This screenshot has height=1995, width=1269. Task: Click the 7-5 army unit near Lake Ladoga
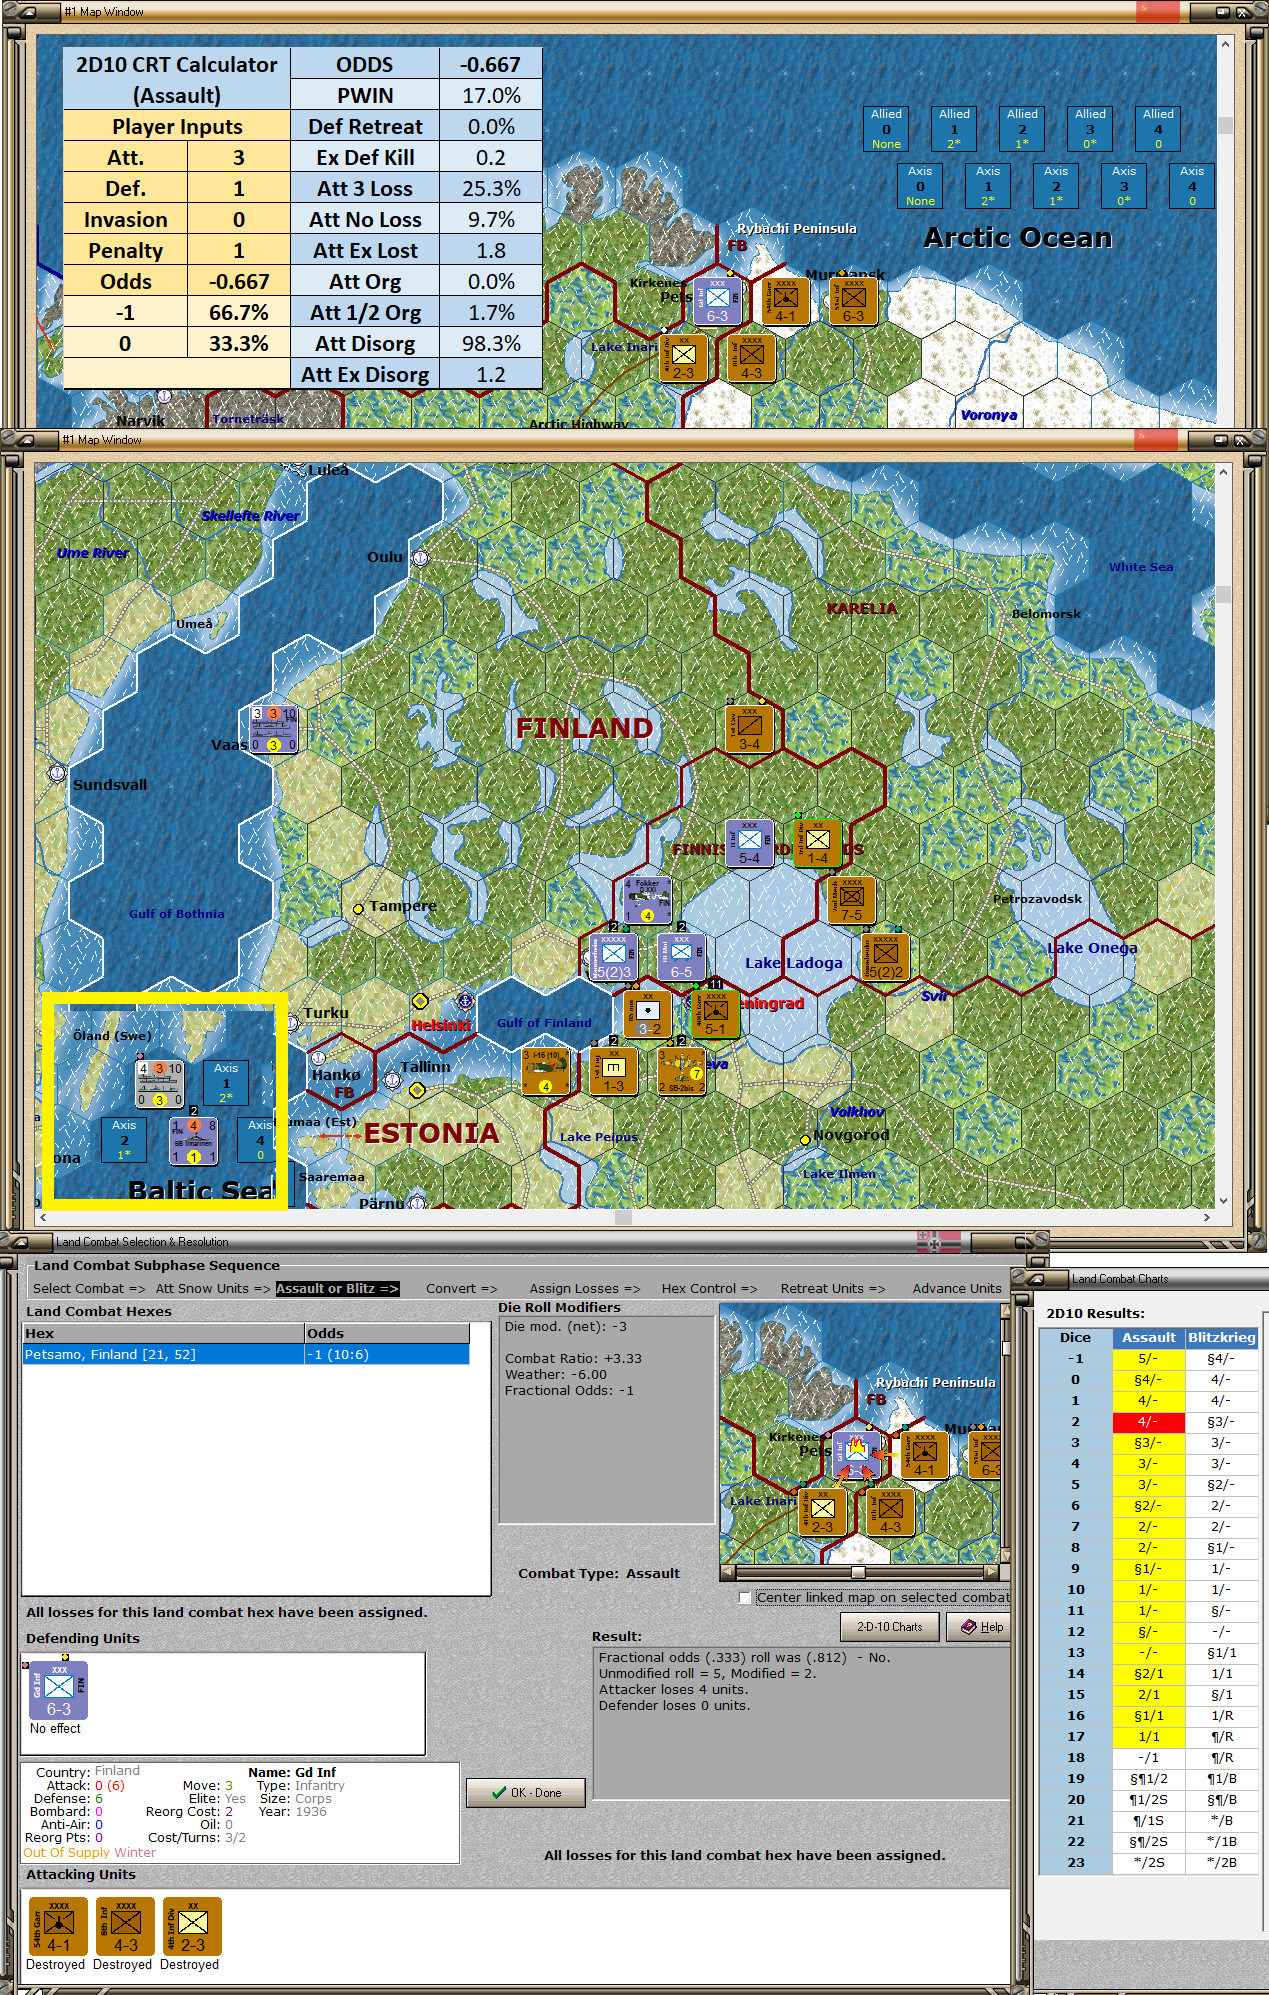coord(851,901)
